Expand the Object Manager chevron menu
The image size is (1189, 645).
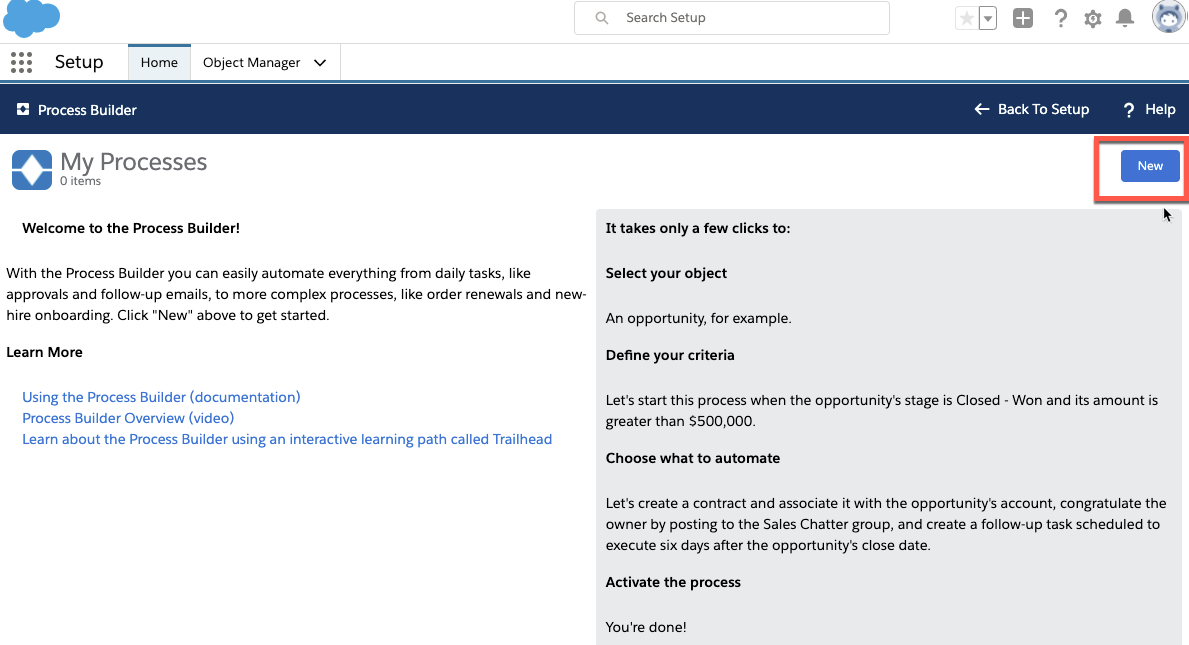pyautogui.click(x=320, y=63)
